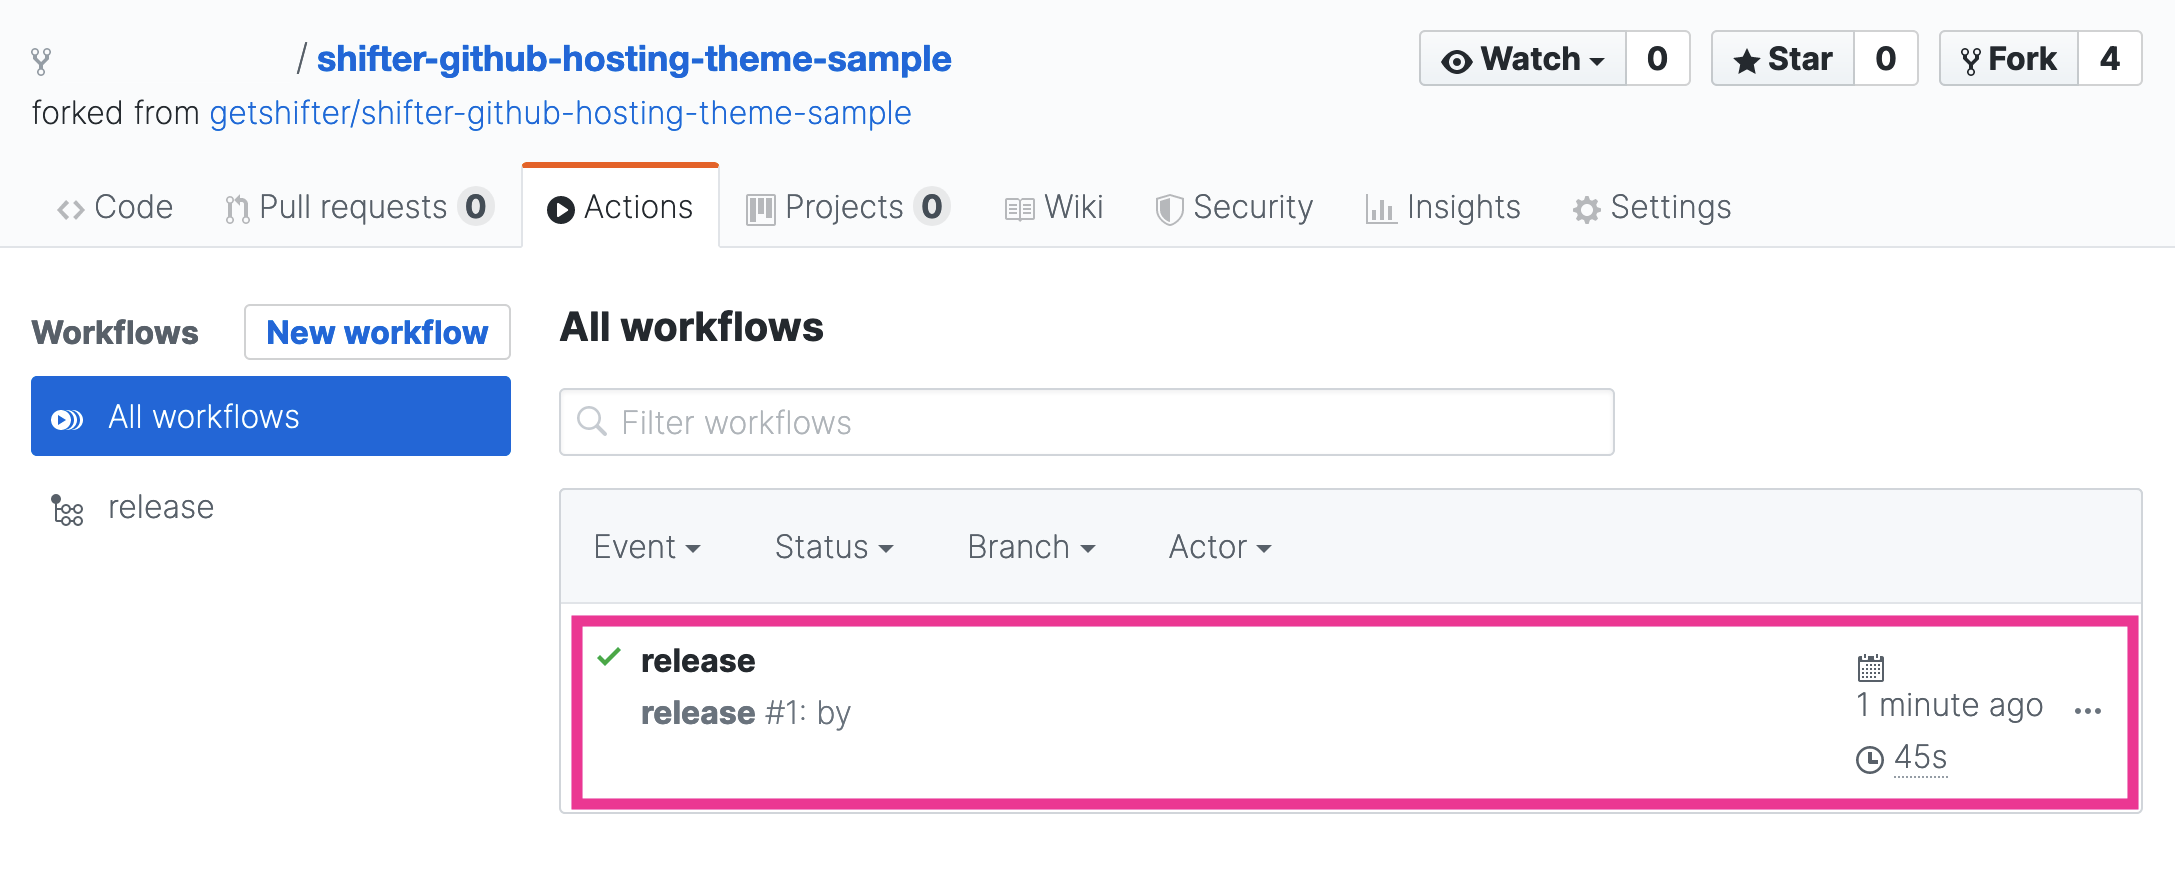
Task: Click the Star count of 0
Action: point(1886,59)
